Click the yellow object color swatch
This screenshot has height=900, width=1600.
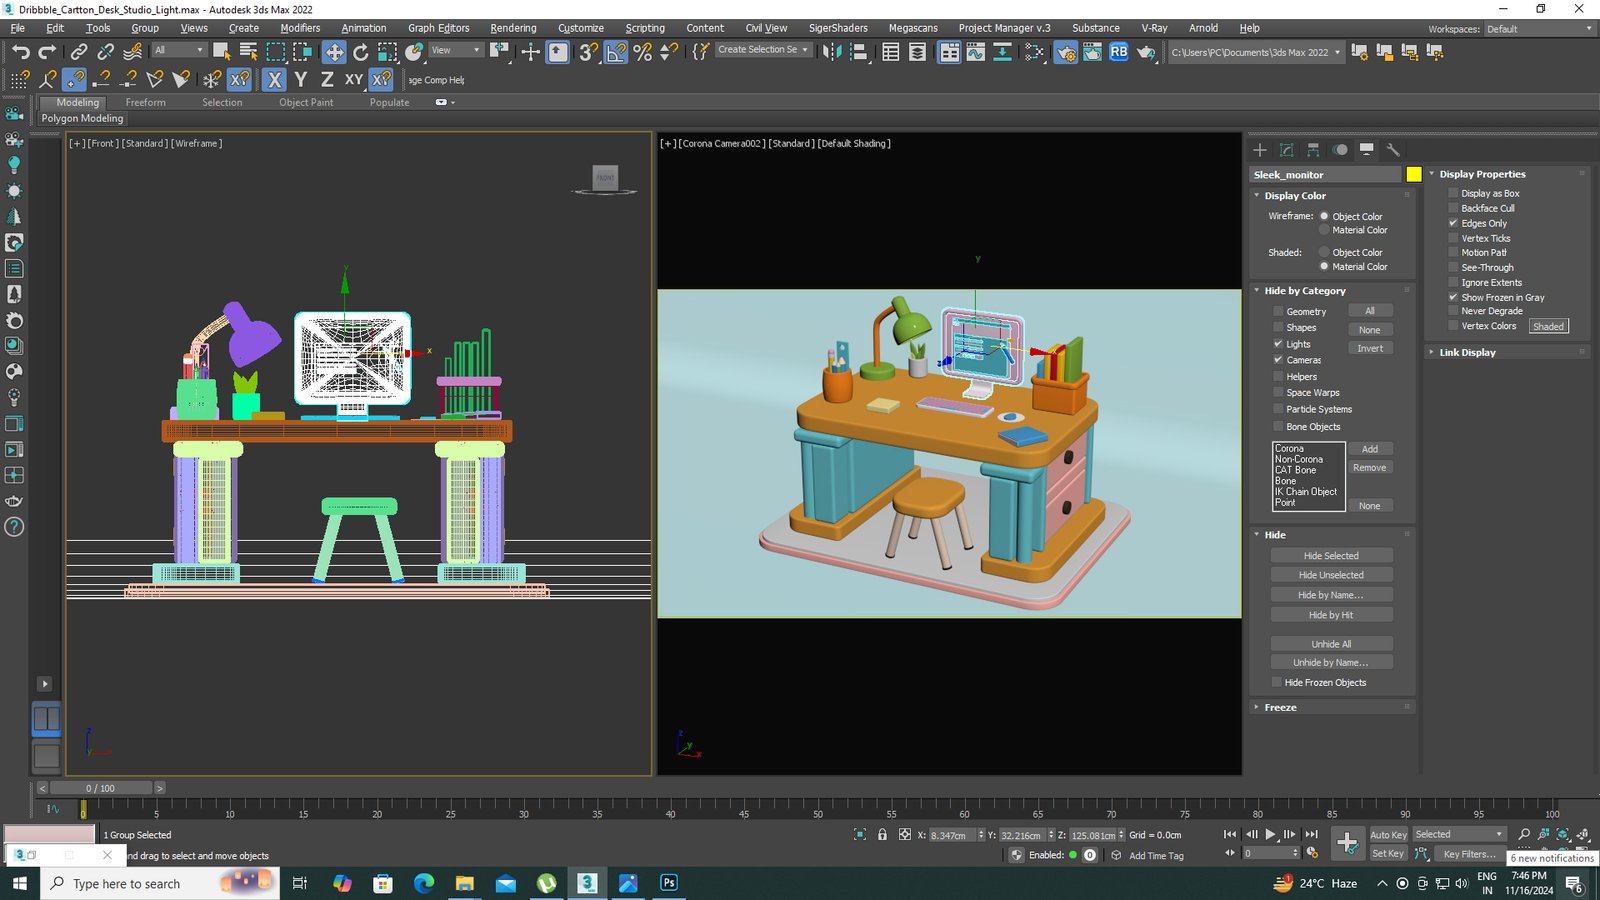tap(1413, 175)
